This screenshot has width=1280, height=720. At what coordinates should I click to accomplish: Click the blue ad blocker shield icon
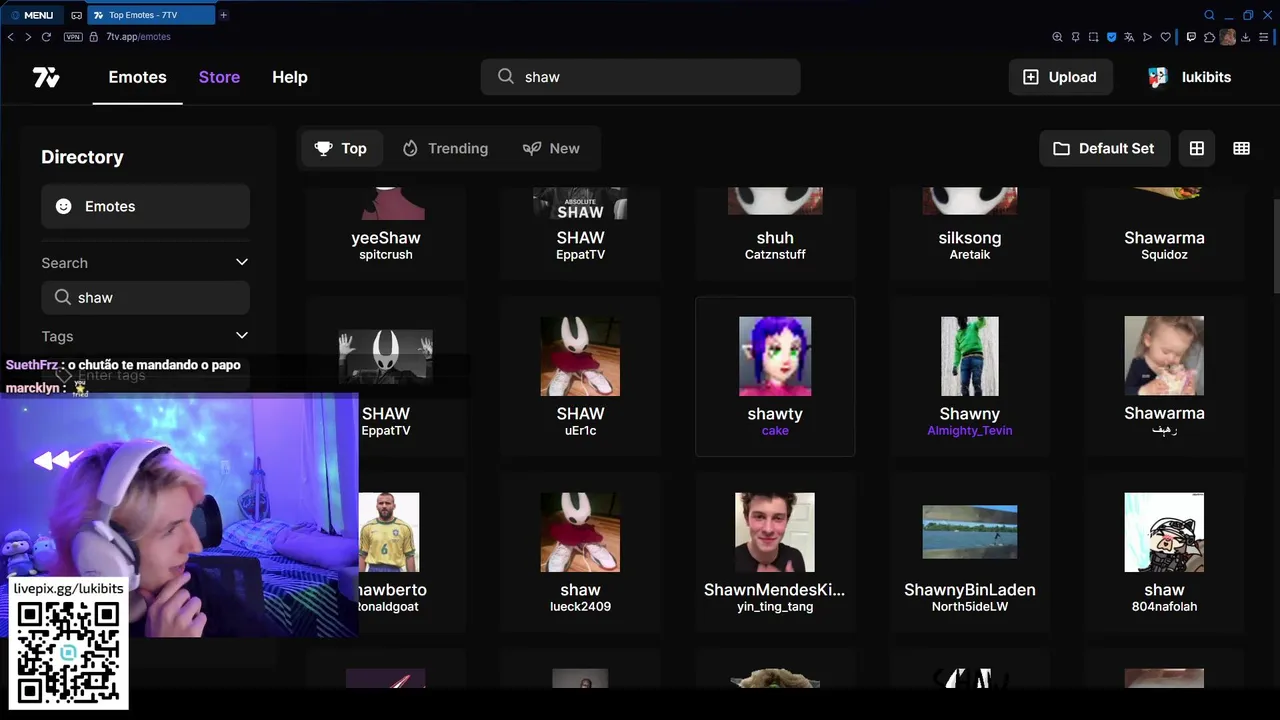click(1111, 37)
